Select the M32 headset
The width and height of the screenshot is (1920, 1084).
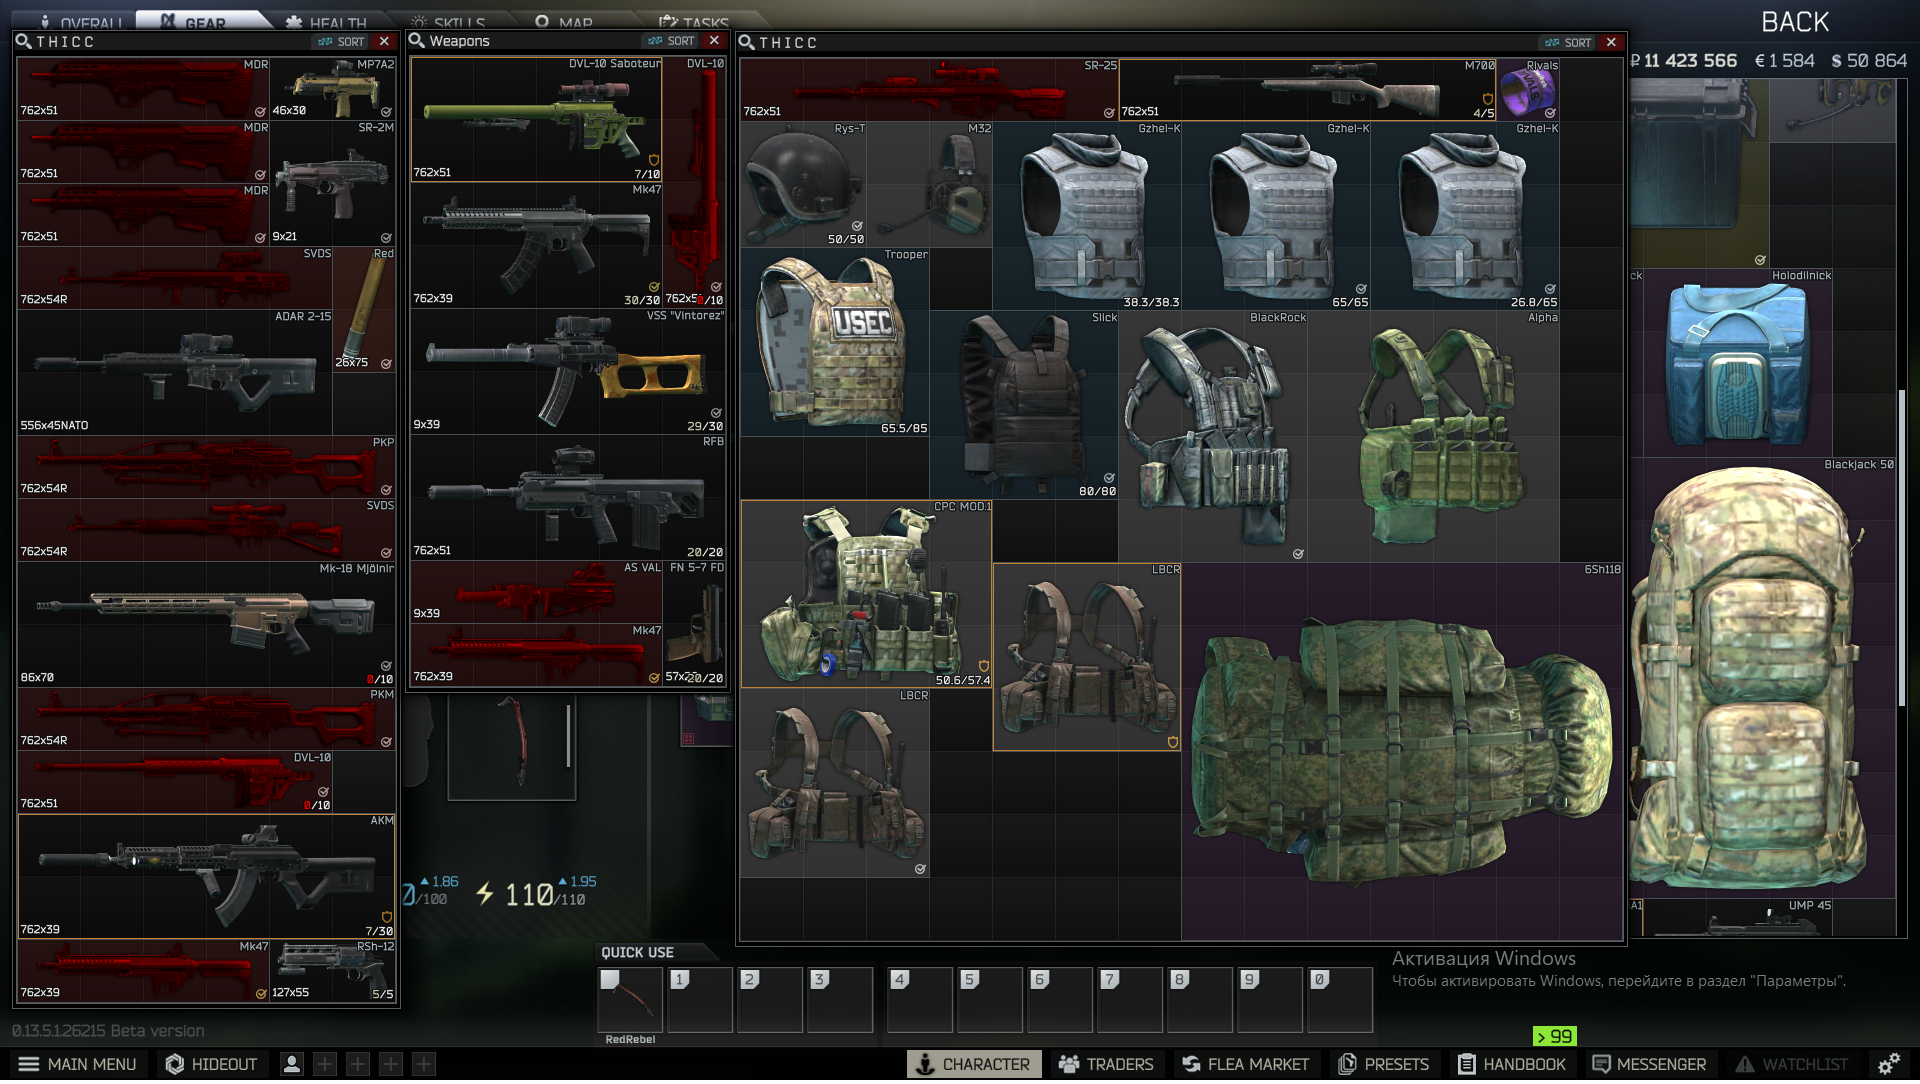(930, 184)
